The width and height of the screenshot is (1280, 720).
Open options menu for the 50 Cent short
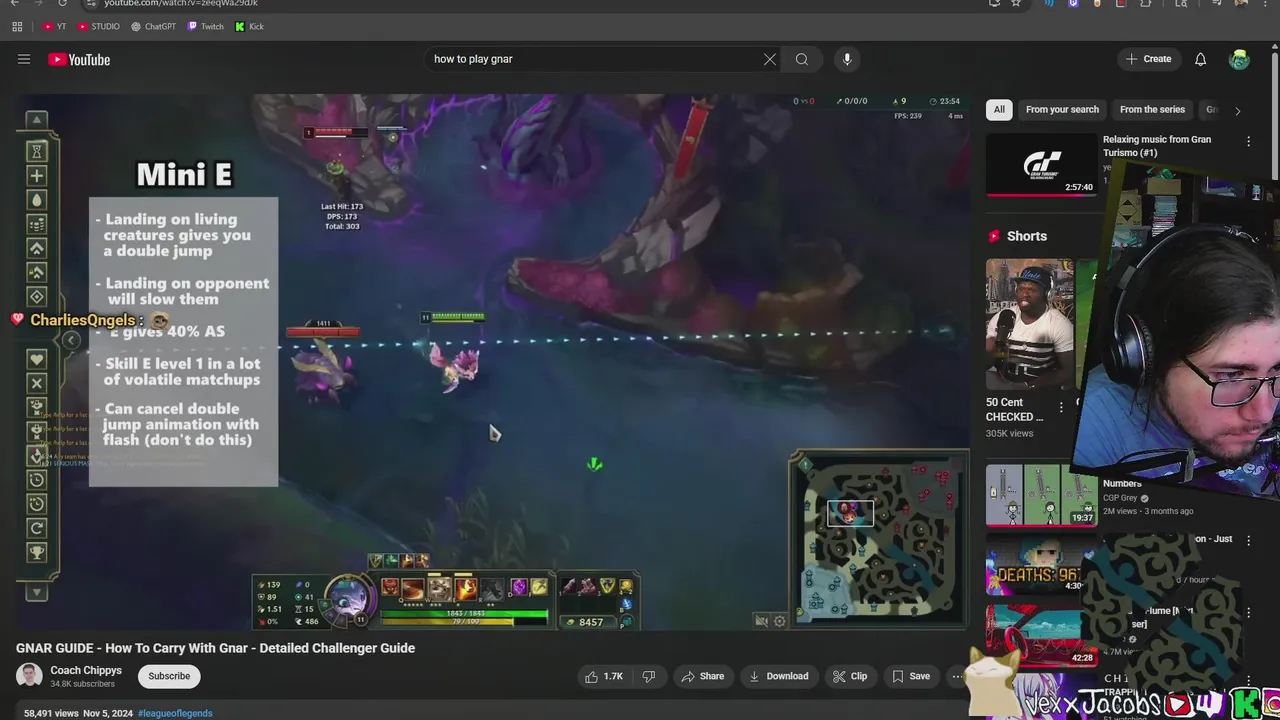tap(1061, 408)
